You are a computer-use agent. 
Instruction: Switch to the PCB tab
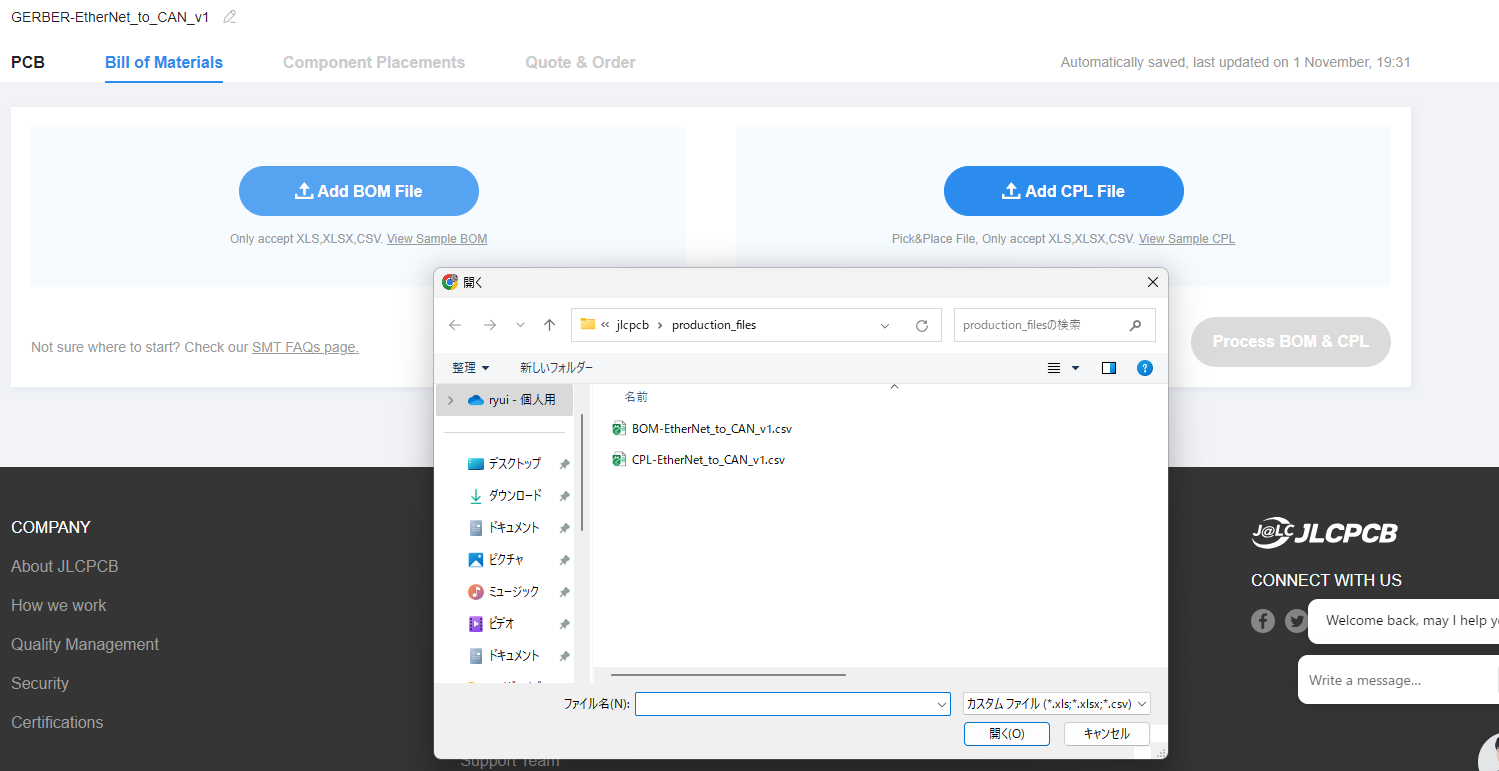point(28,62)
